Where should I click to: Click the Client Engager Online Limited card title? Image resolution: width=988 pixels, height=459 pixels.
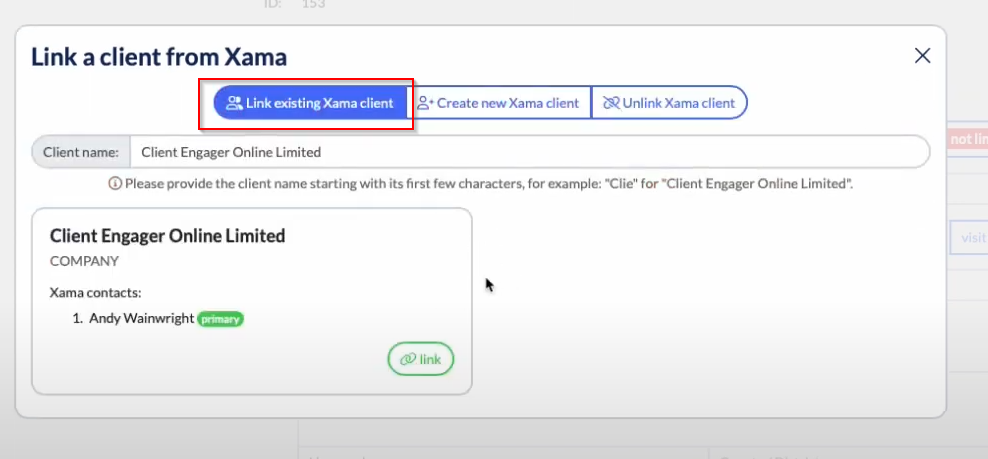[168, 236]
